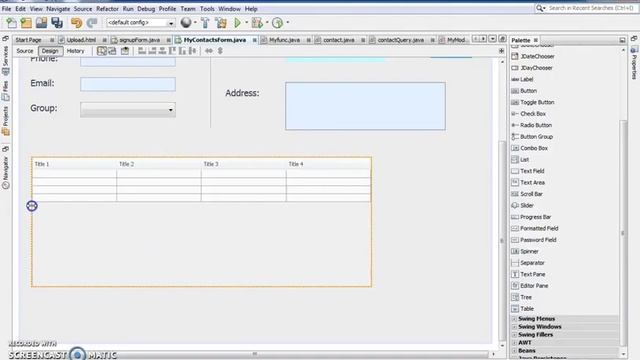Open dropdown arrow next to Run icon

click(x=246, y=23)
